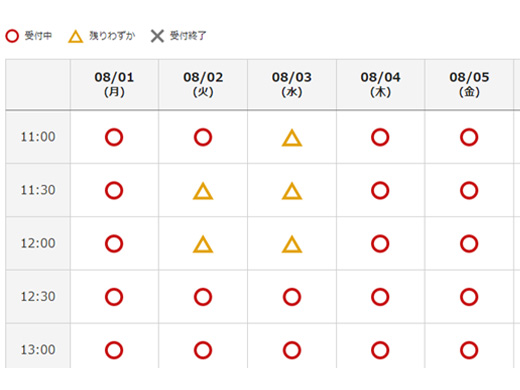The height and width of the screenshot is (390, 520).
Task: Click the 08/04 11:30 circle slot
Action: click(380, 191)
